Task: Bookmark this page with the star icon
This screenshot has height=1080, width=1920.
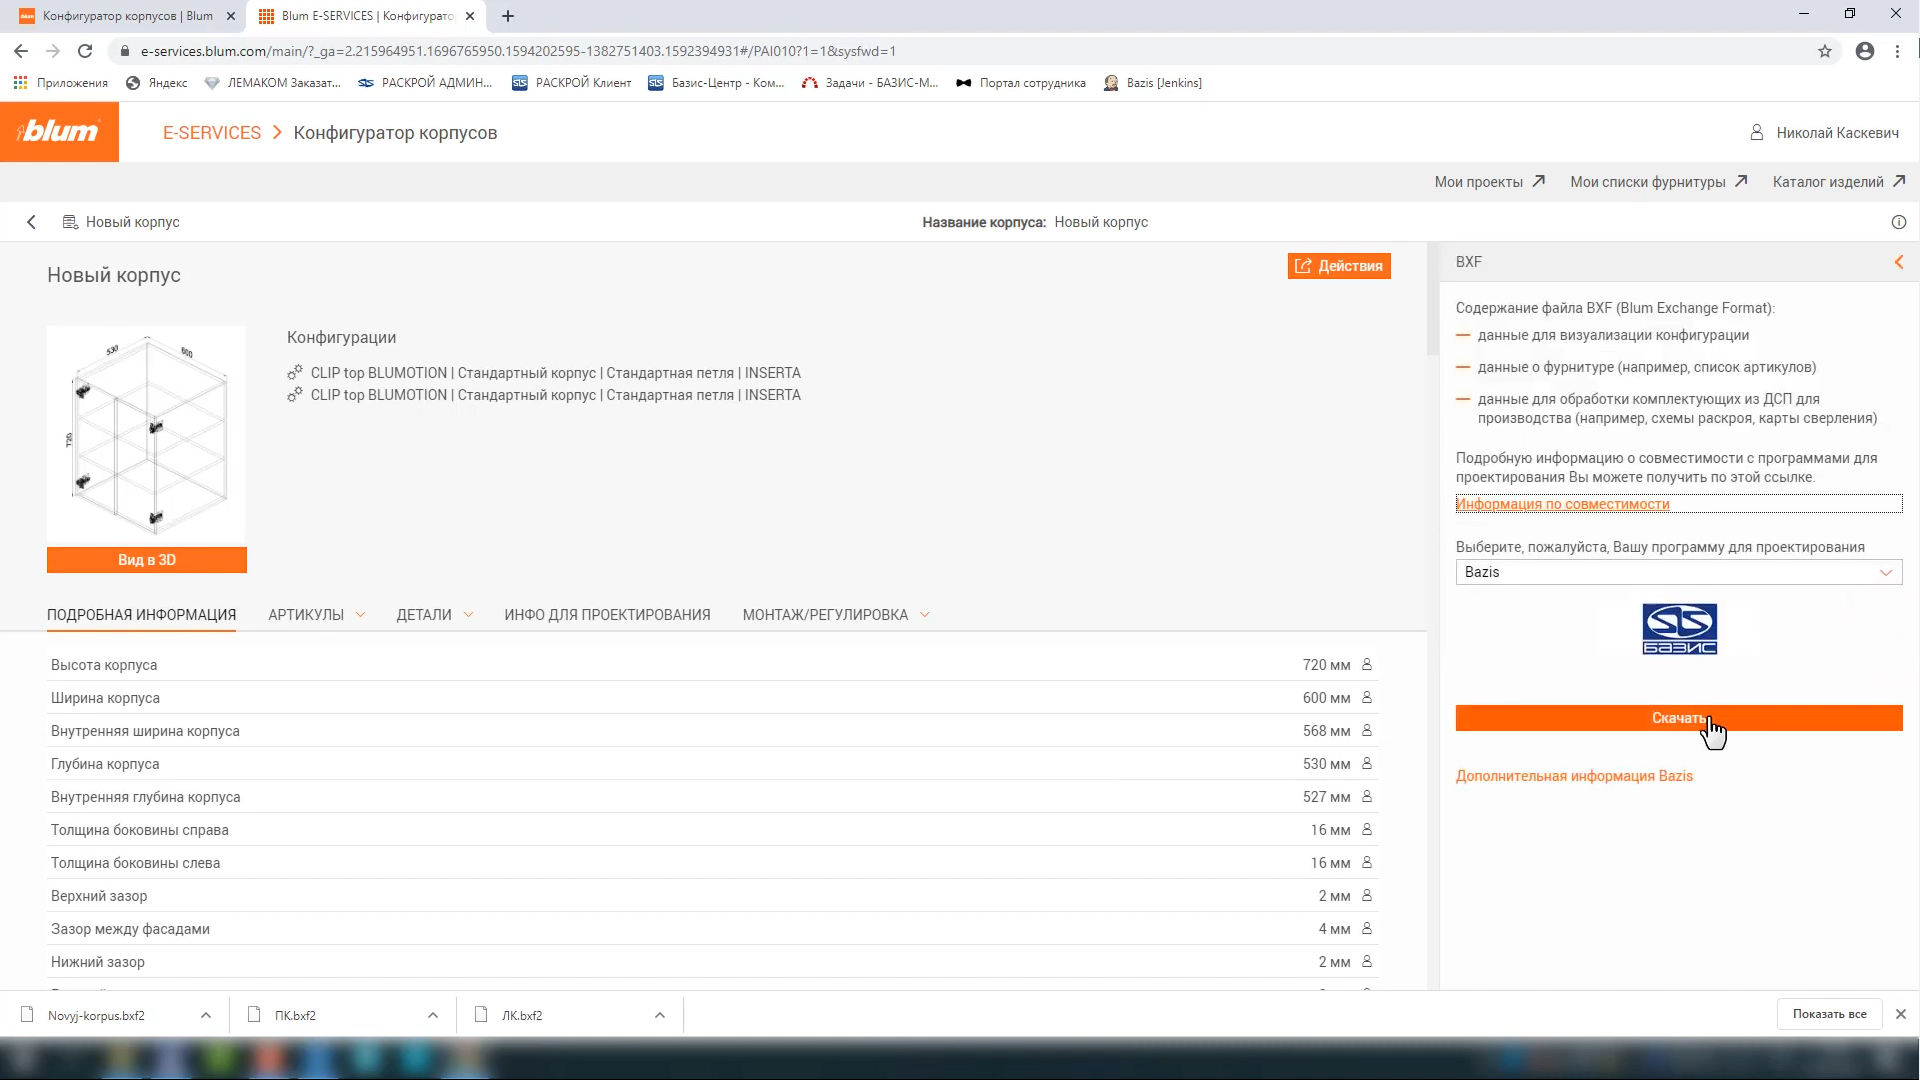Action: coord(1825,51)
